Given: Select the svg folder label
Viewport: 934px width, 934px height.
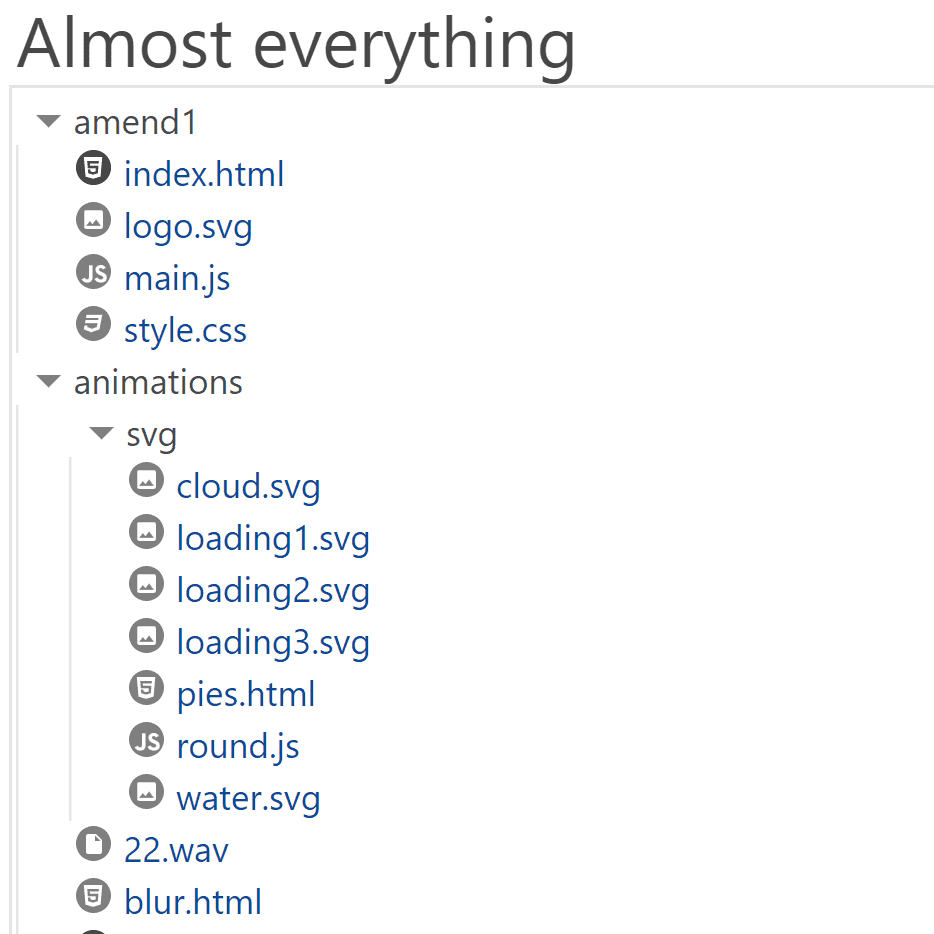Looking at the screenshot, I should tap(152, 435).
